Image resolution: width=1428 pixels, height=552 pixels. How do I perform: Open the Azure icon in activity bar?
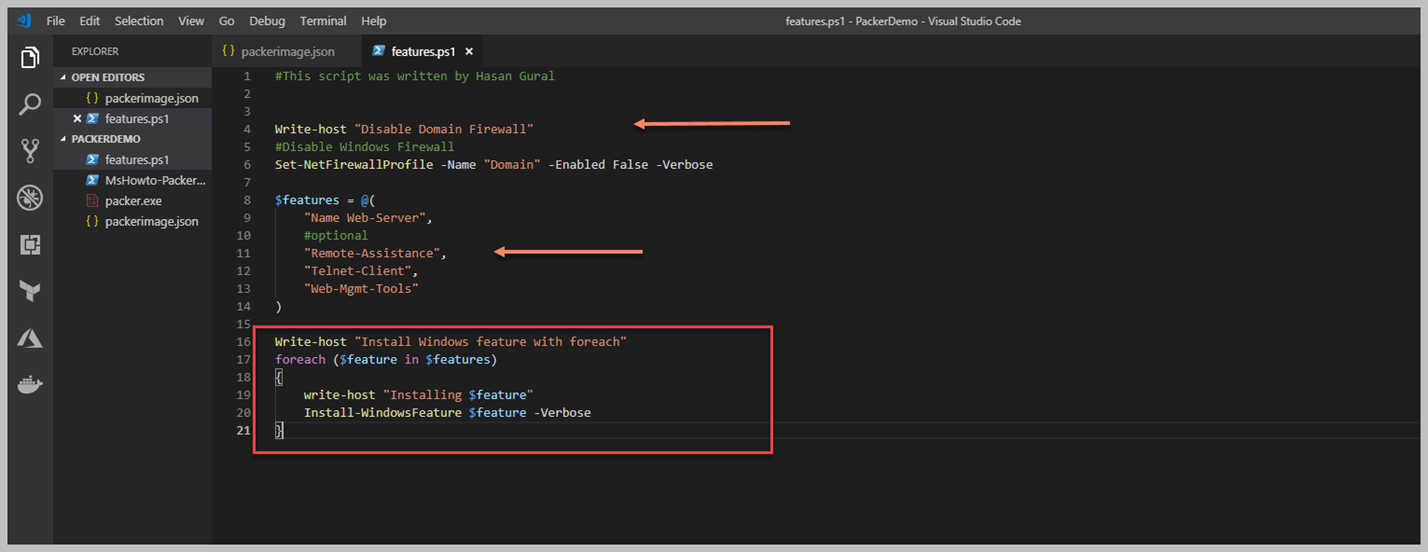[30, 338]
